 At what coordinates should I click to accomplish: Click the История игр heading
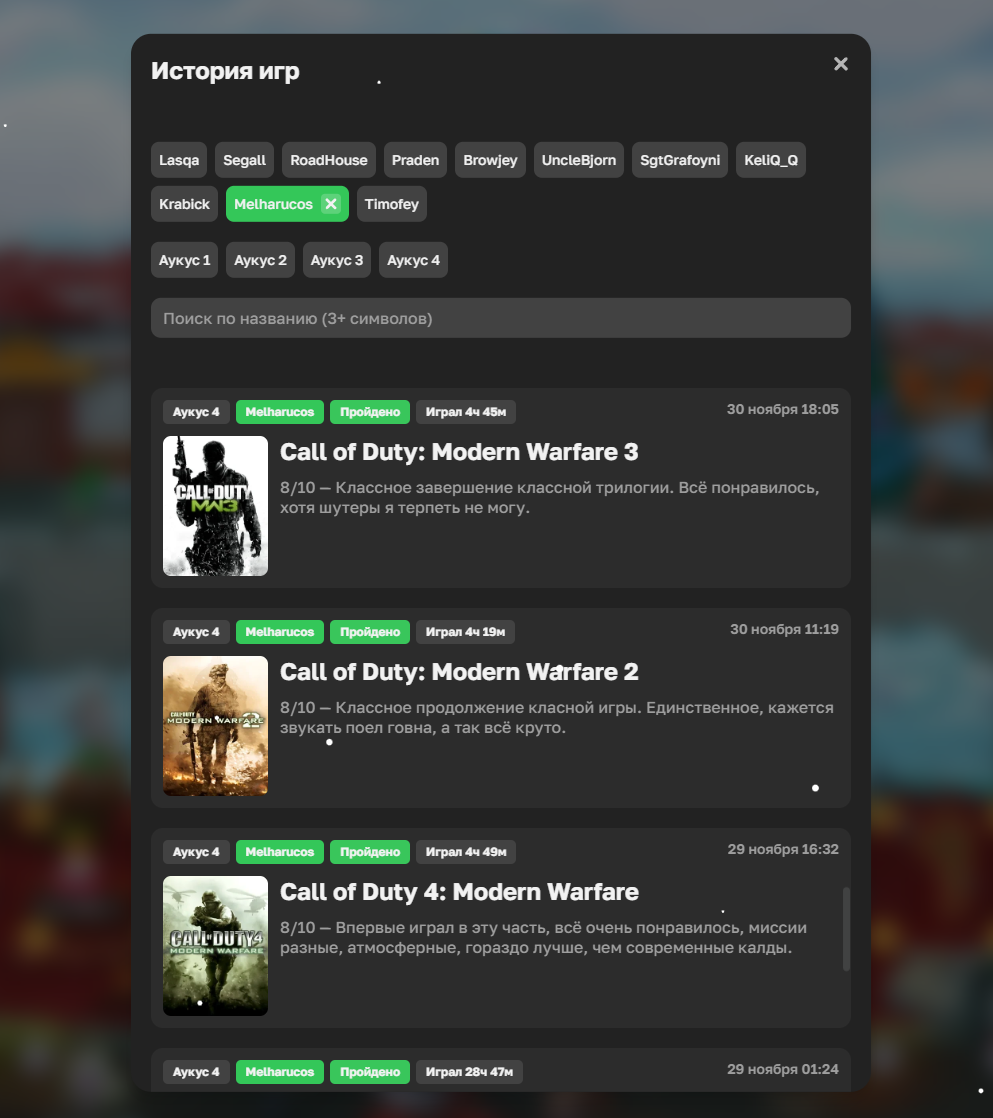click(225, 71)
